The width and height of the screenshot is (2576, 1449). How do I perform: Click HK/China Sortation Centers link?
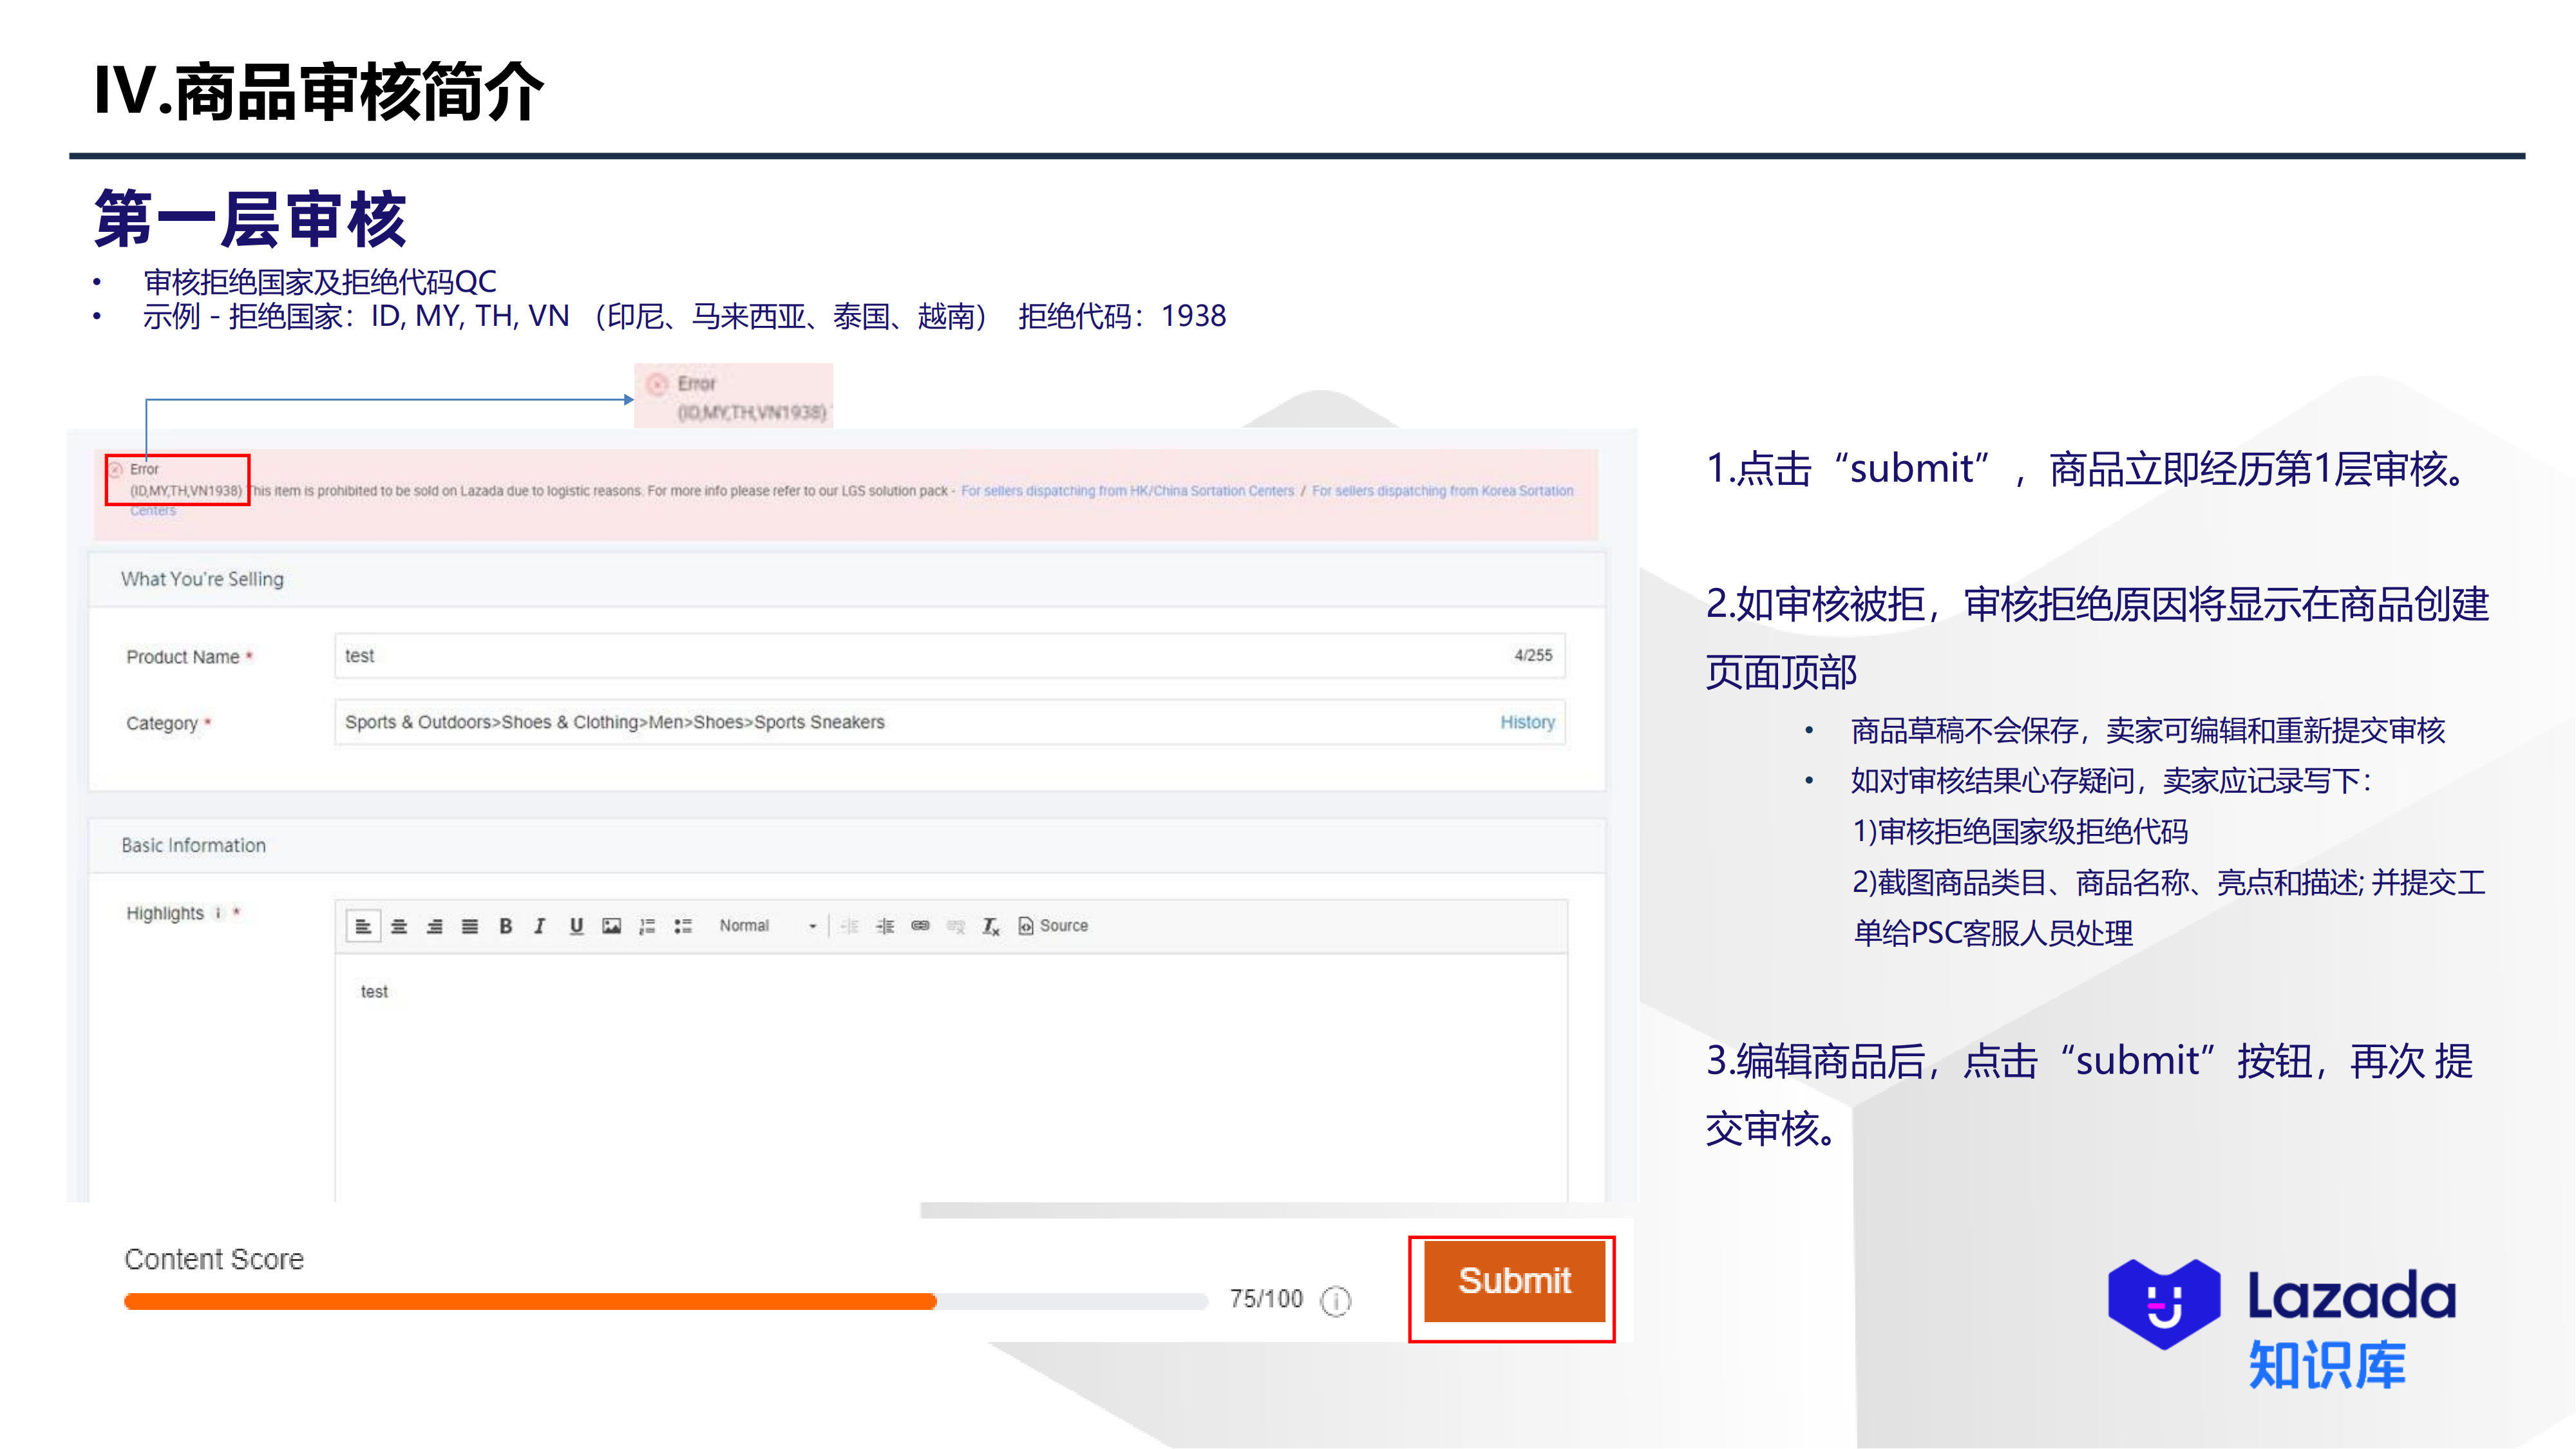click(x=1127, y=491)
